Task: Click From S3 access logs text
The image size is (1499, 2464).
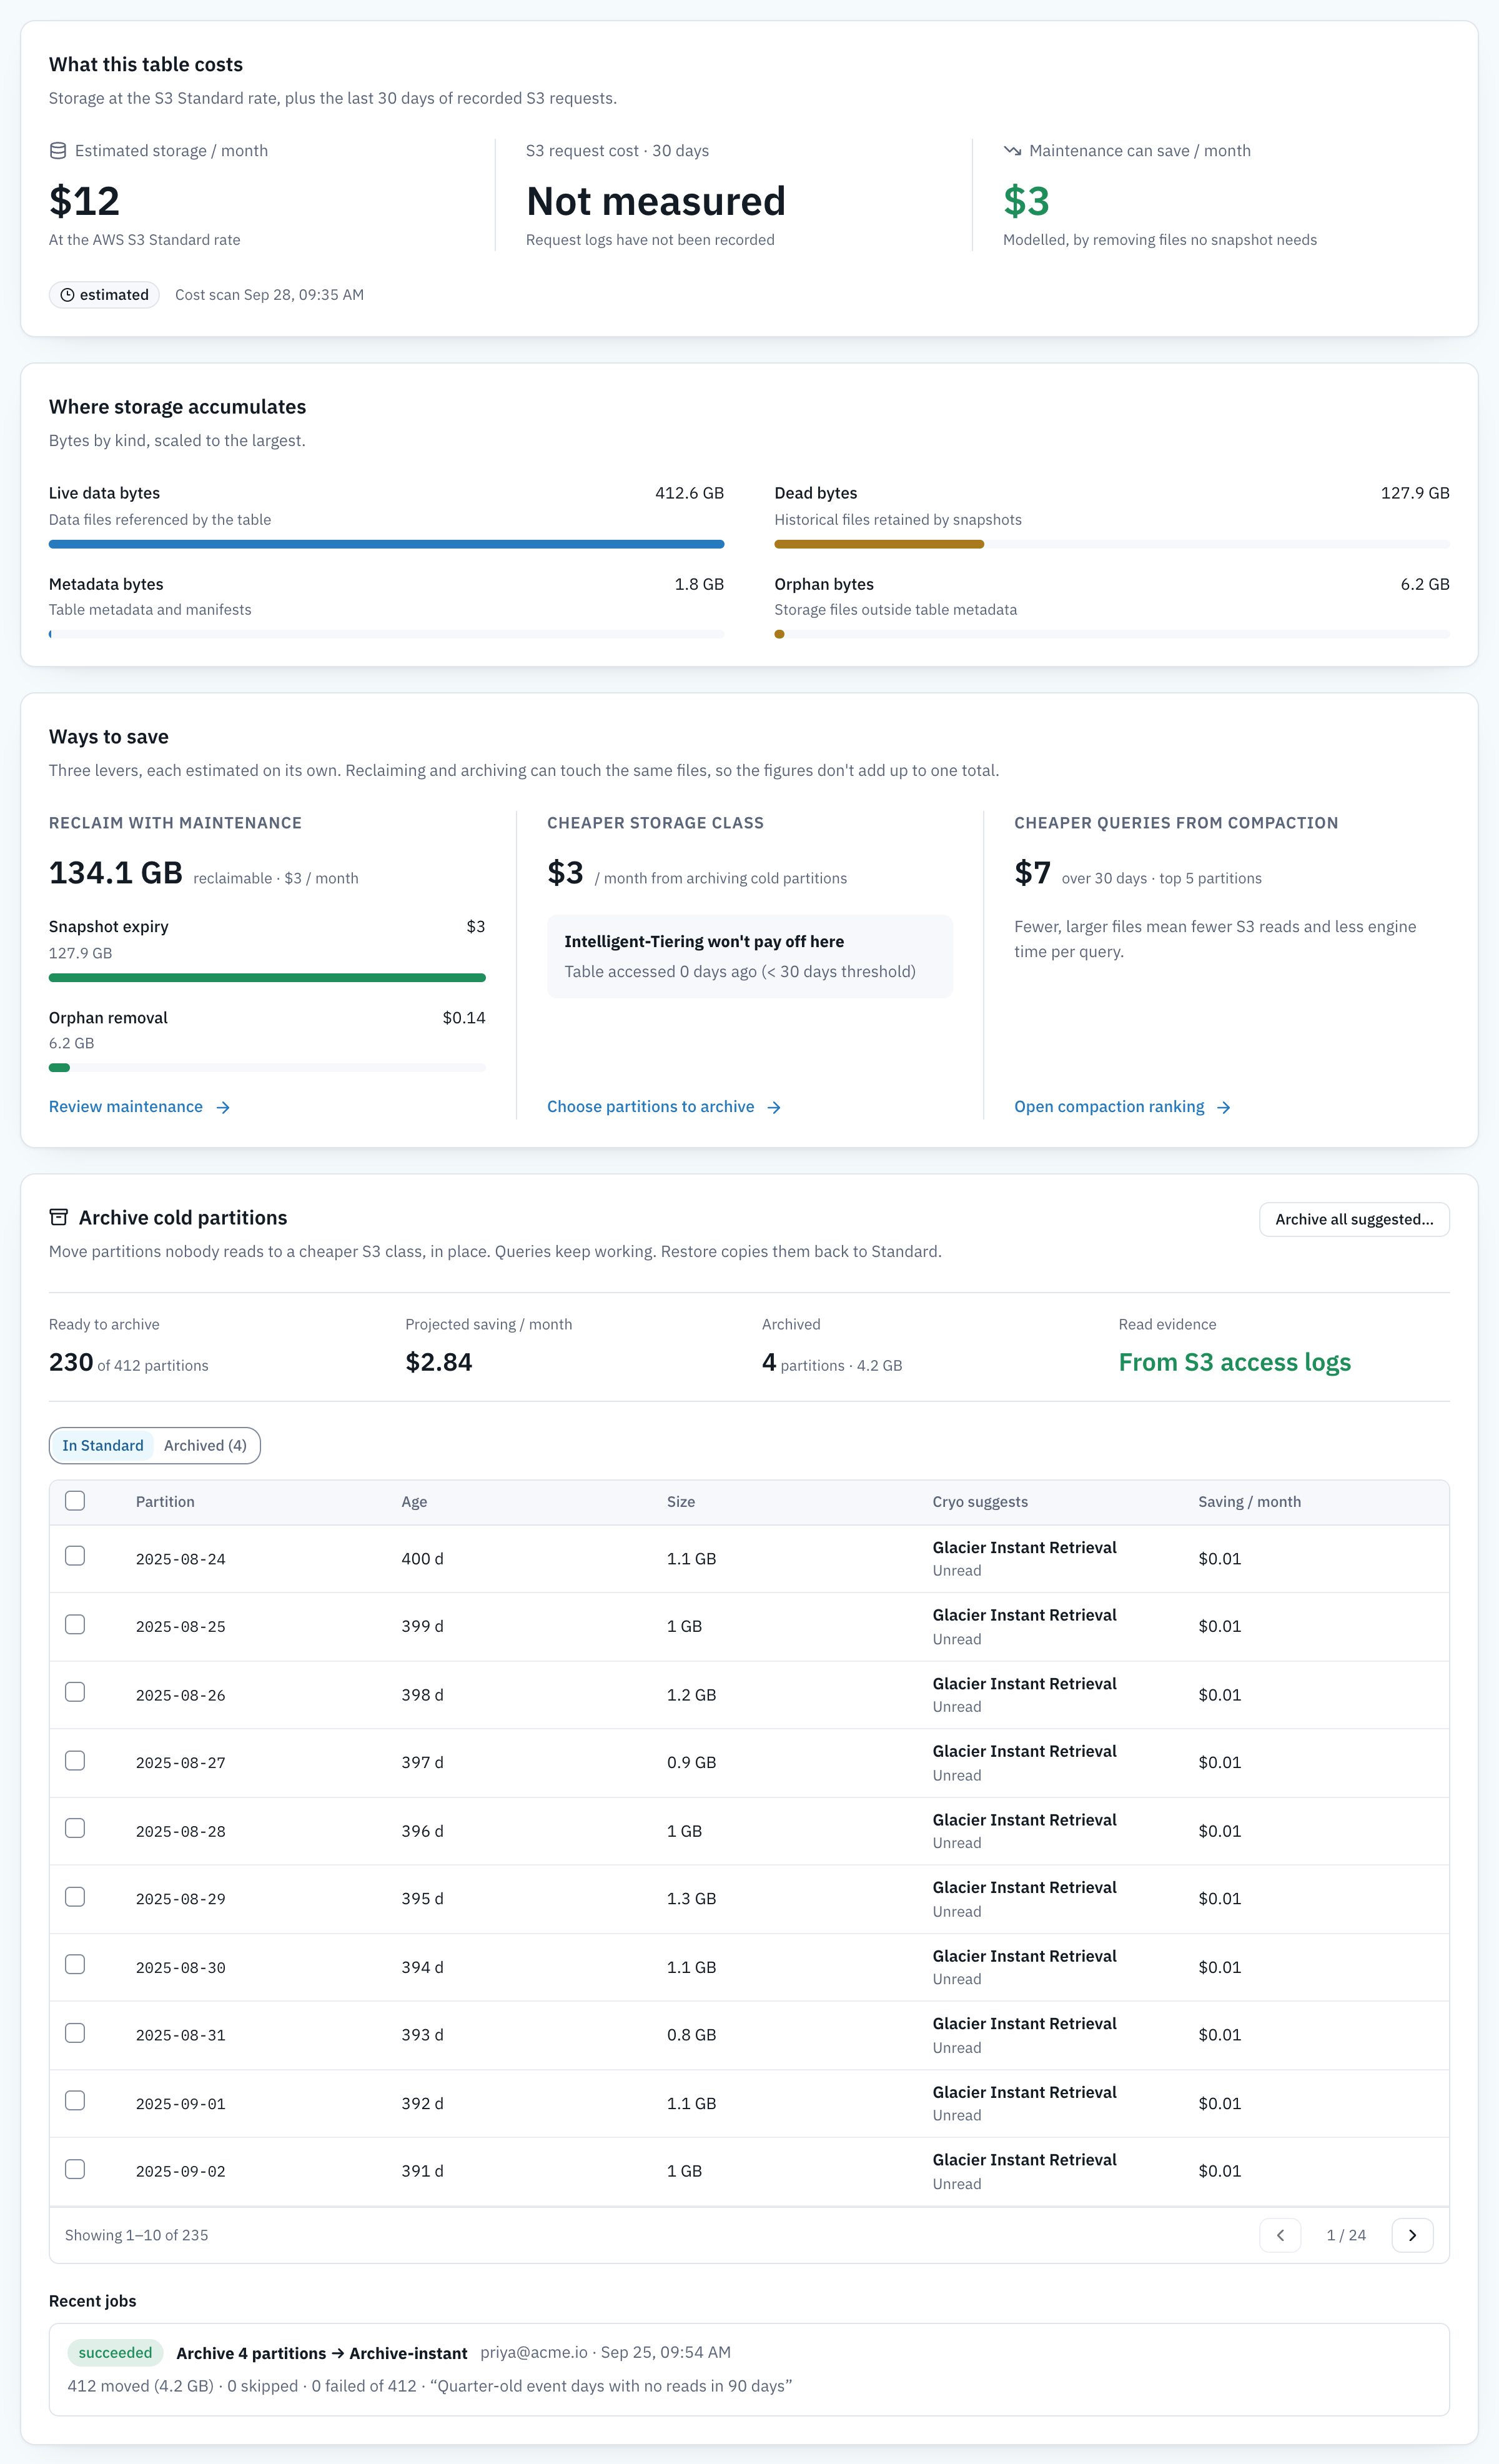Action: [1234, 1362]
